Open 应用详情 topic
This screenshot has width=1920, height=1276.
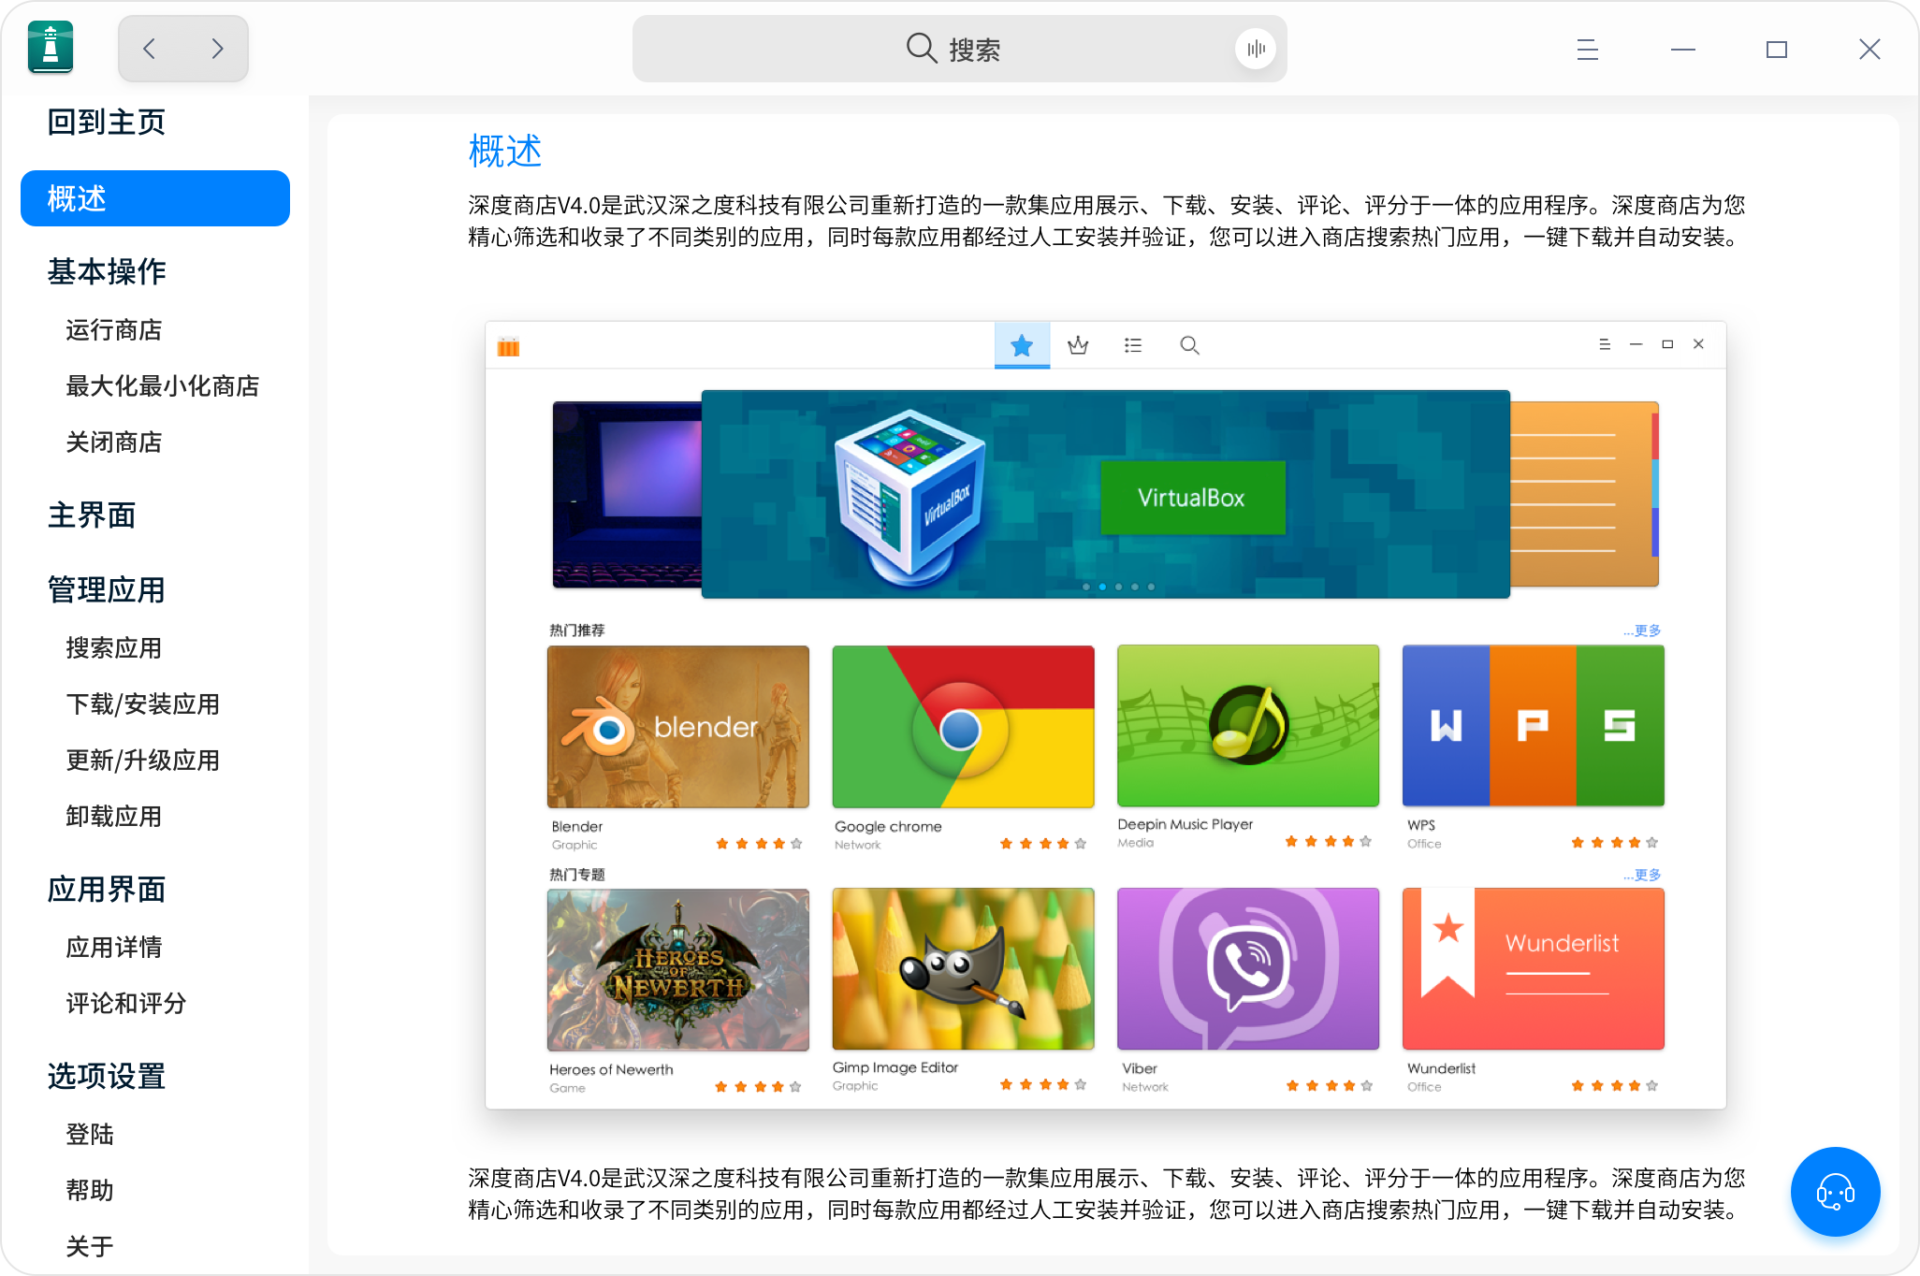point(114,947)
